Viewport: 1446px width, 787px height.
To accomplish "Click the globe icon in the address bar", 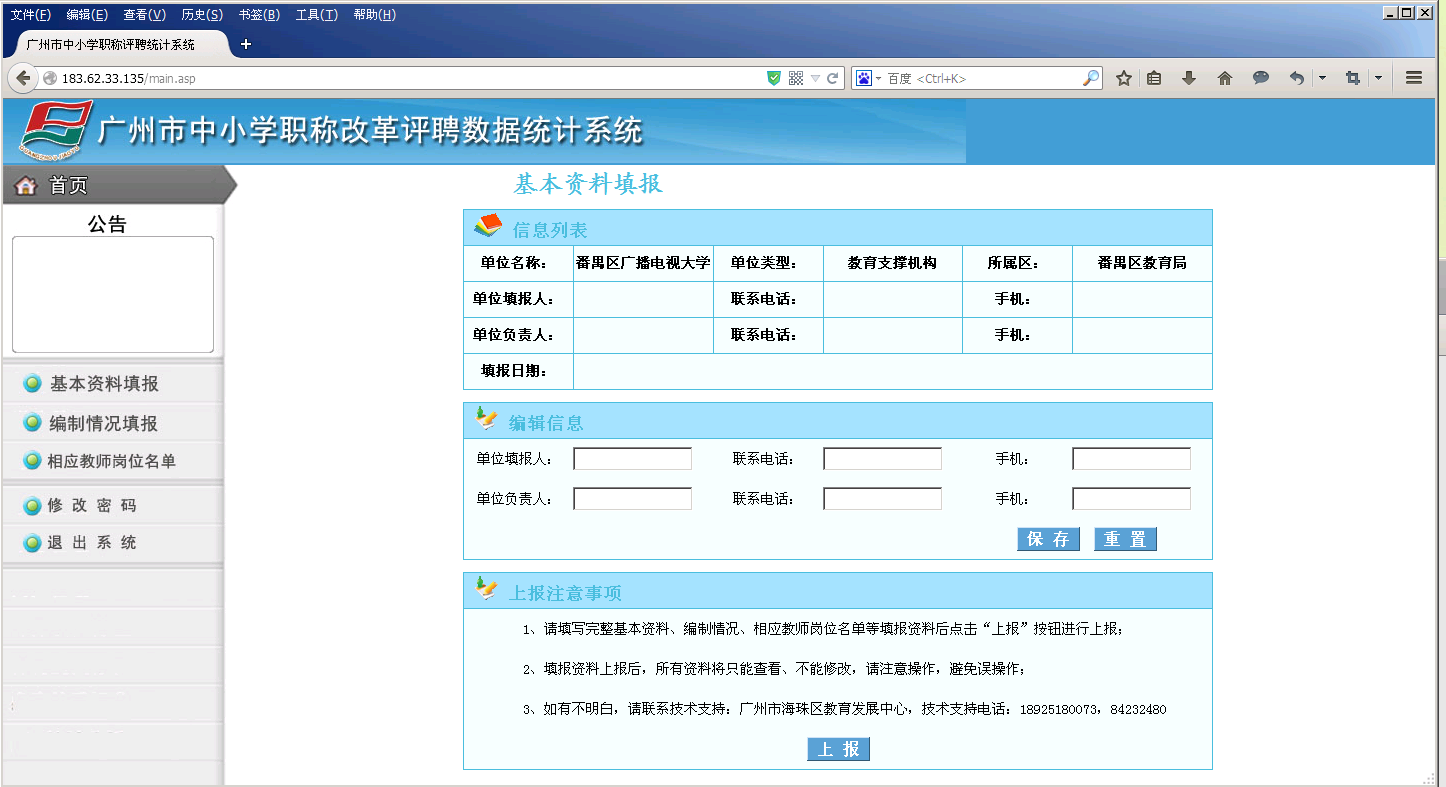I will click(50, 78).
